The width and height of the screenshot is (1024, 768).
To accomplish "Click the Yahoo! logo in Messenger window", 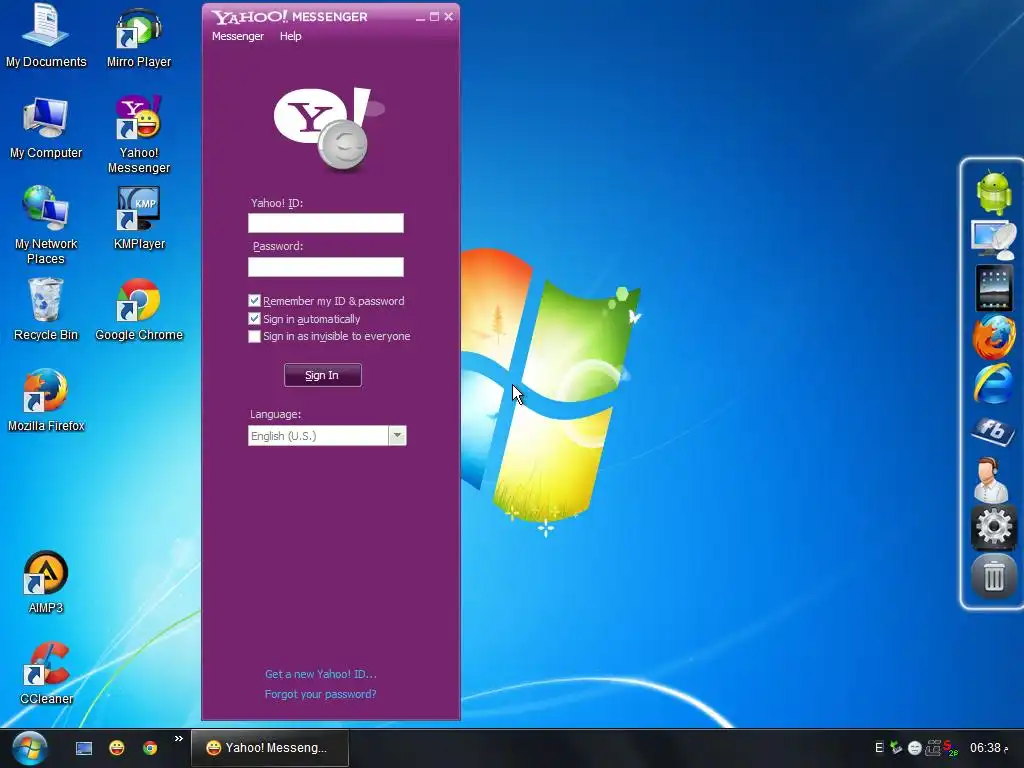I will click(x=328, y=129).
